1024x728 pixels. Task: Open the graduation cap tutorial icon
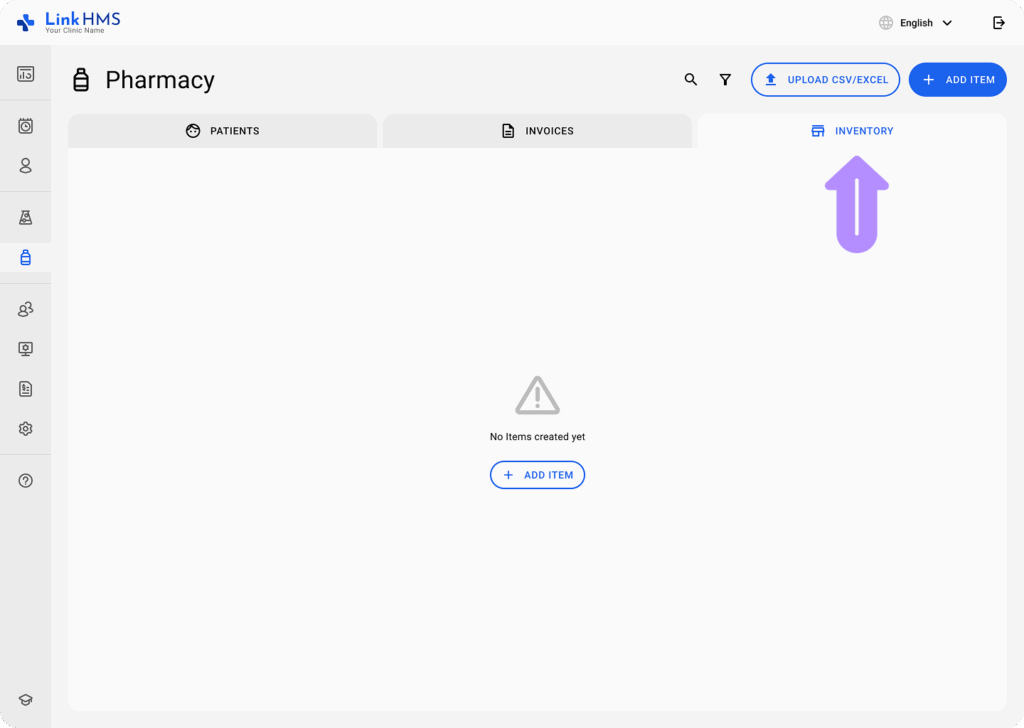tap(25, 700)
